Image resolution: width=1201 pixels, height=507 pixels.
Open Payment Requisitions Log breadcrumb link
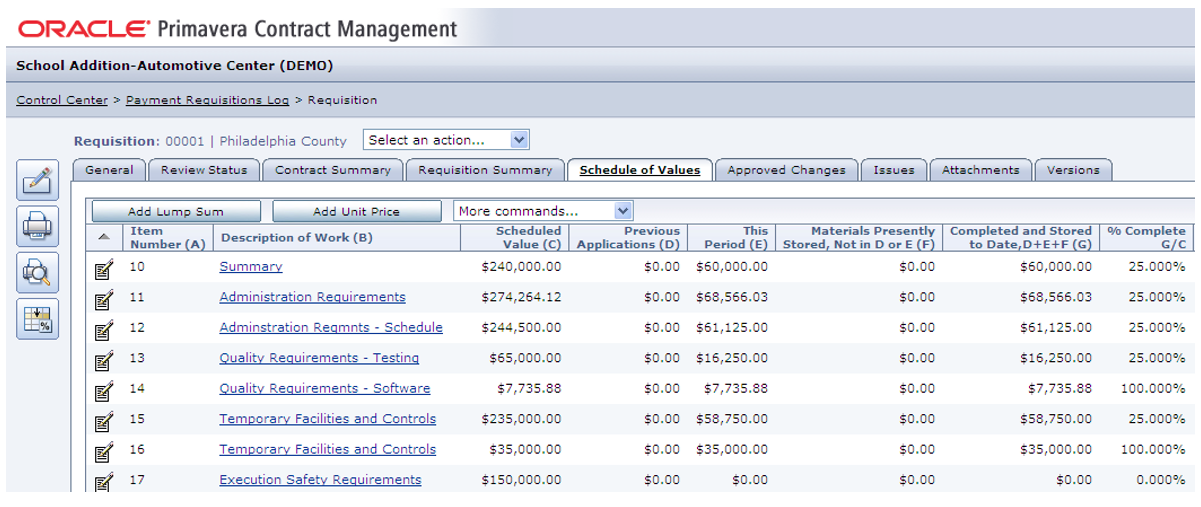click(x=207, y=100)
